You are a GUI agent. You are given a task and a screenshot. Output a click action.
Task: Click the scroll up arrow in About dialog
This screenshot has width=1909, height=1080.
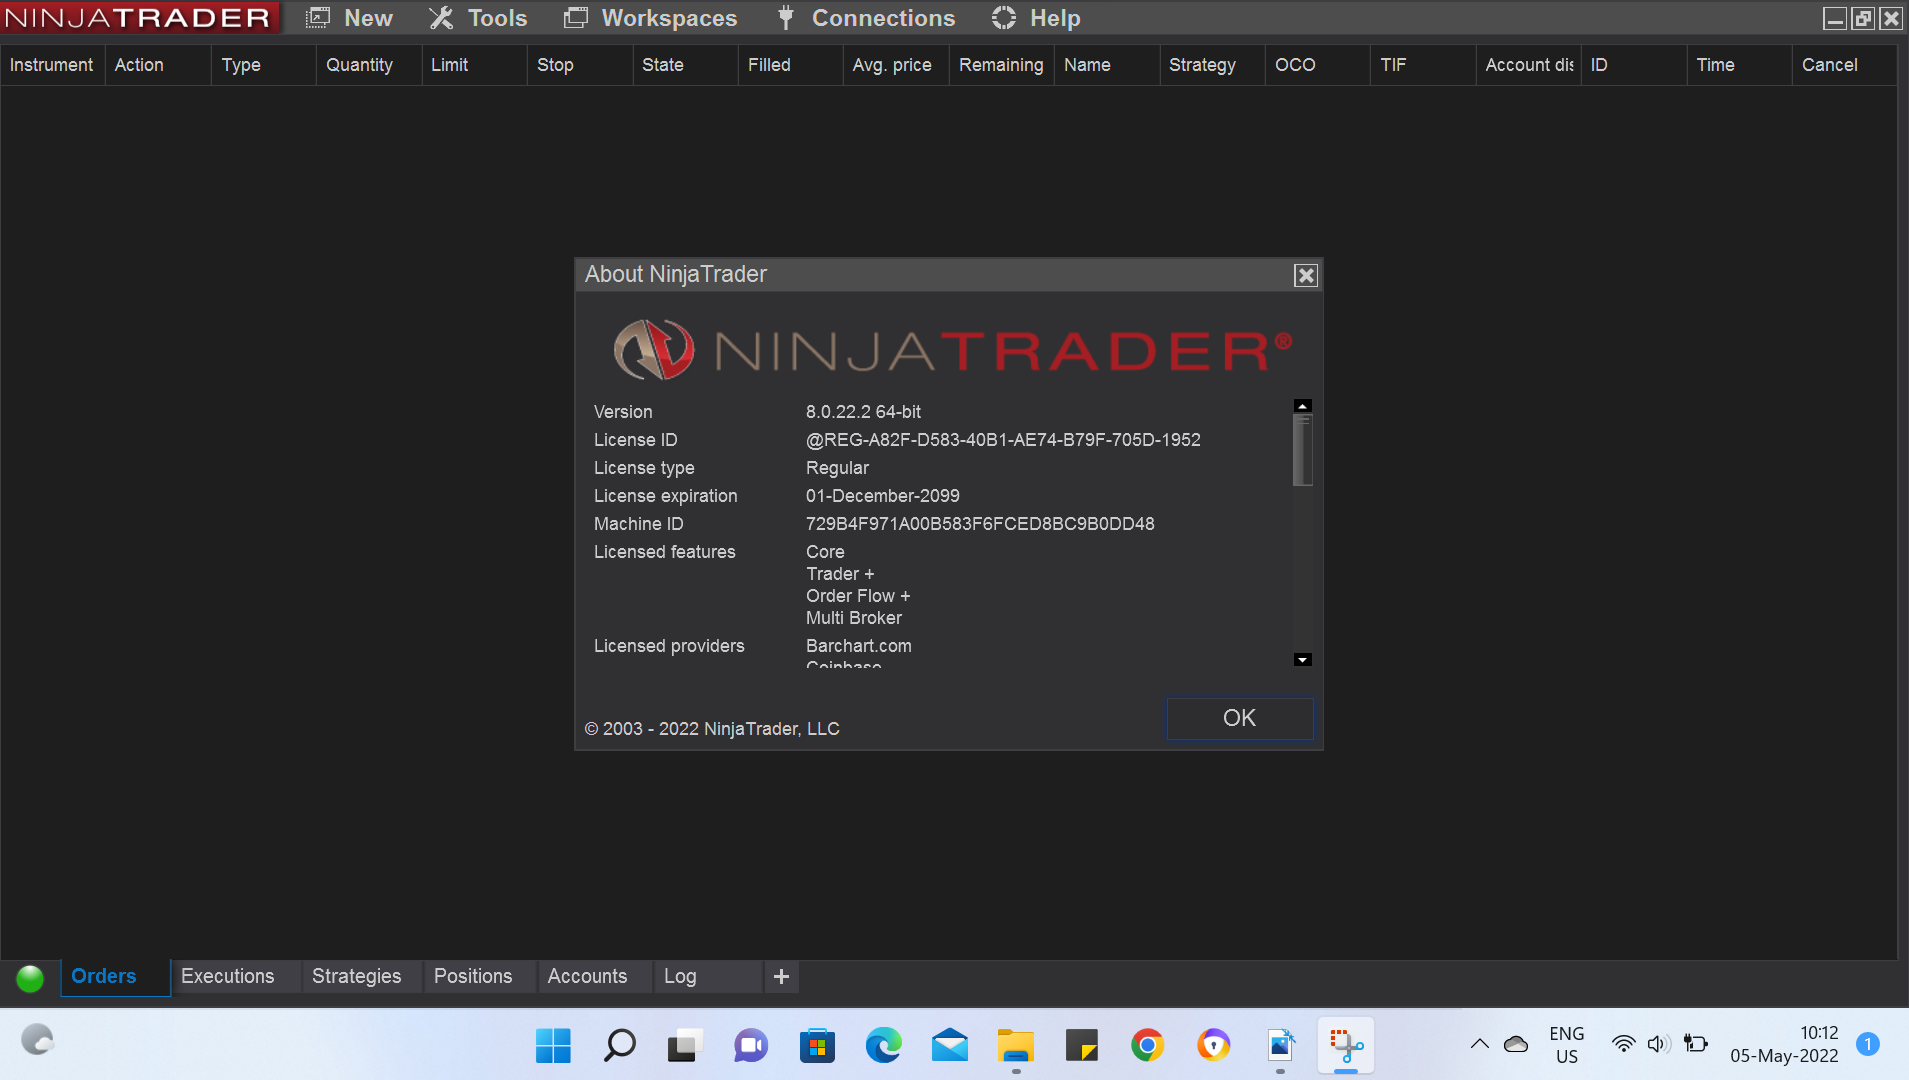click(x=1302, y=406)
